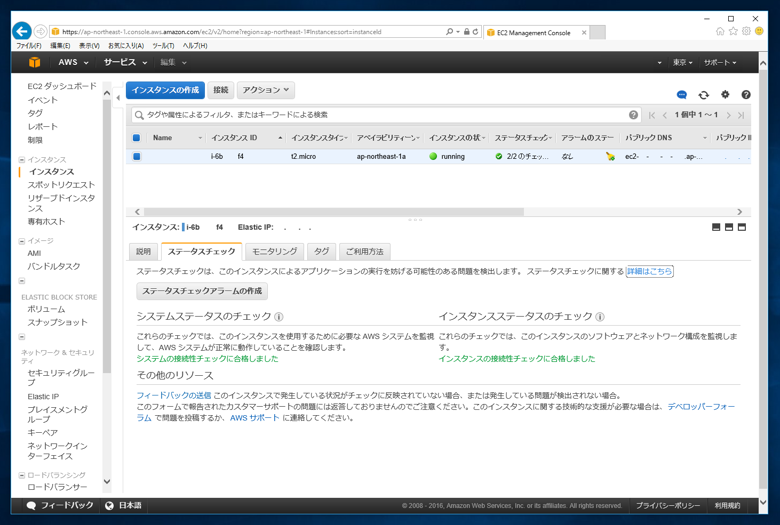Open Elastic IP in the sidebar
This screenshot has width=780, height=525.
coord(43,397)
